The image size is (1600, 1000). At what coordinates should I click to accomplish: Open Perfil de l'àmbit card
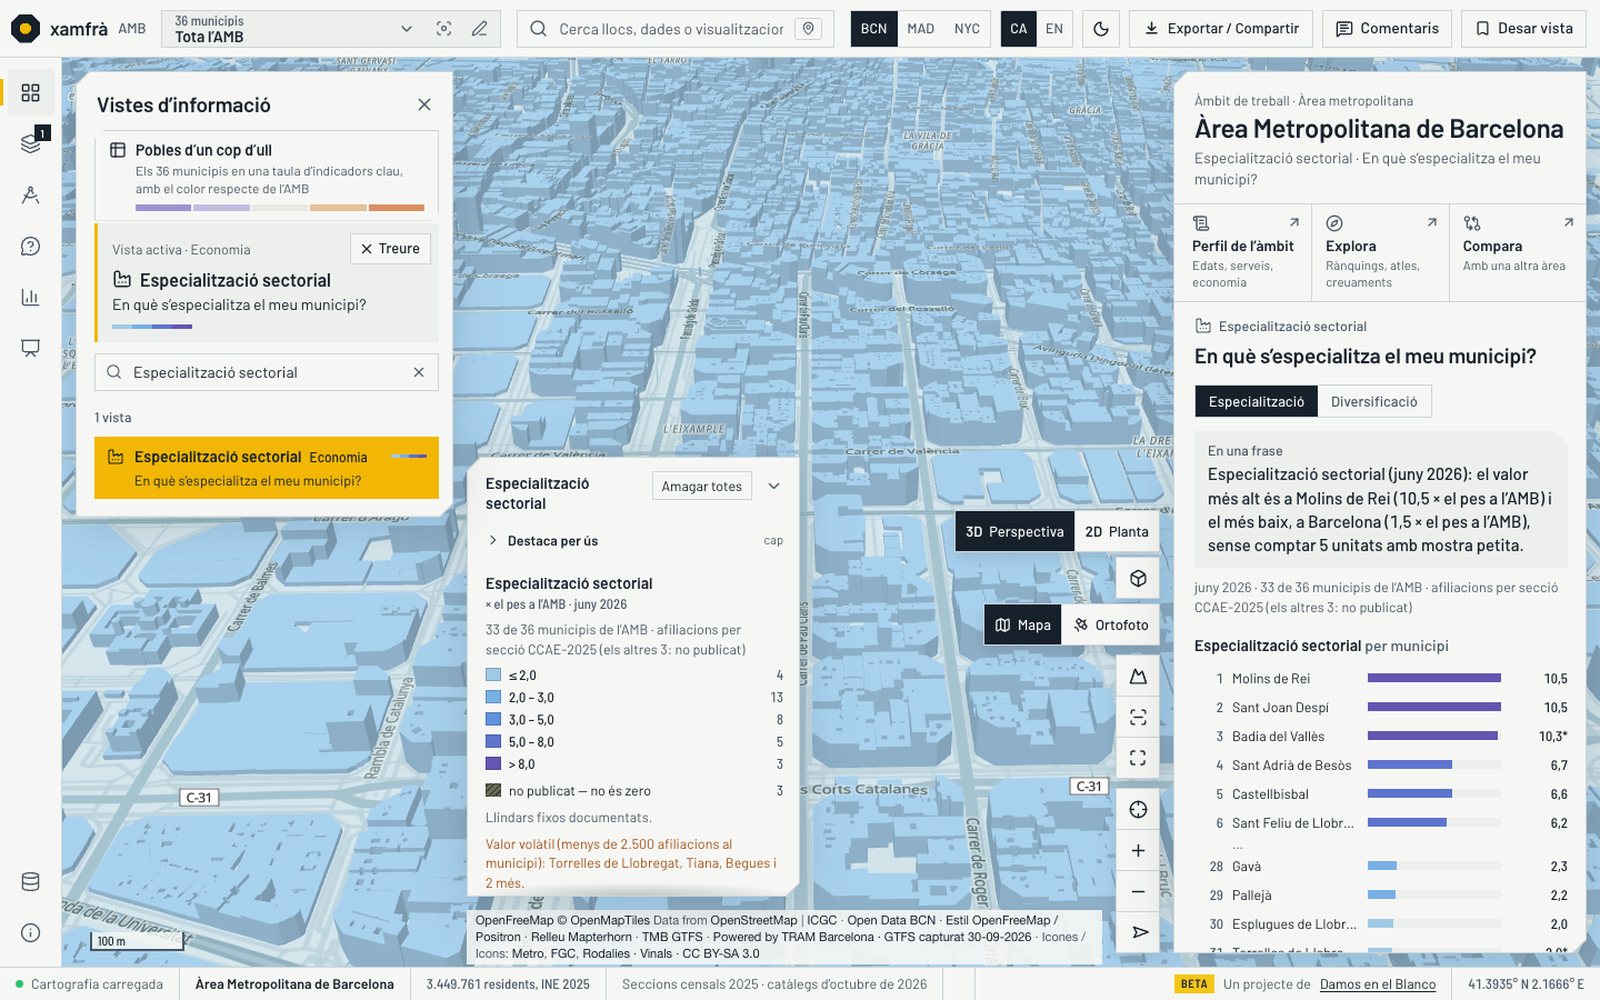coord(1244,253)
